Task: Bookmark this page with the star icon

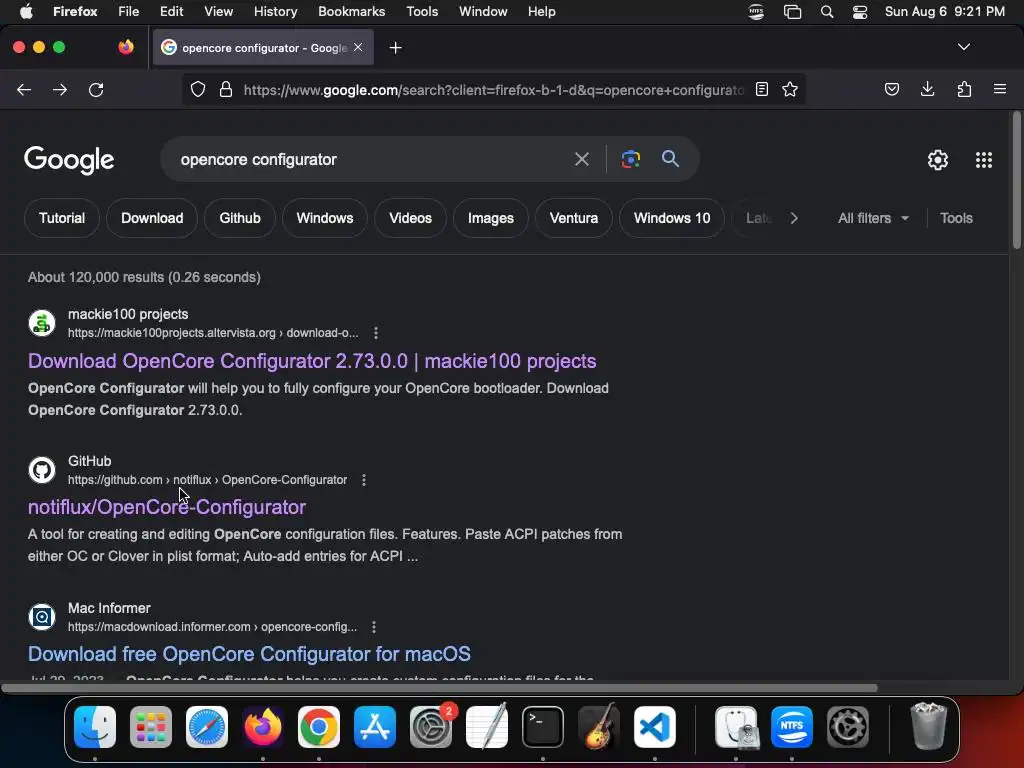Action: 790,89
